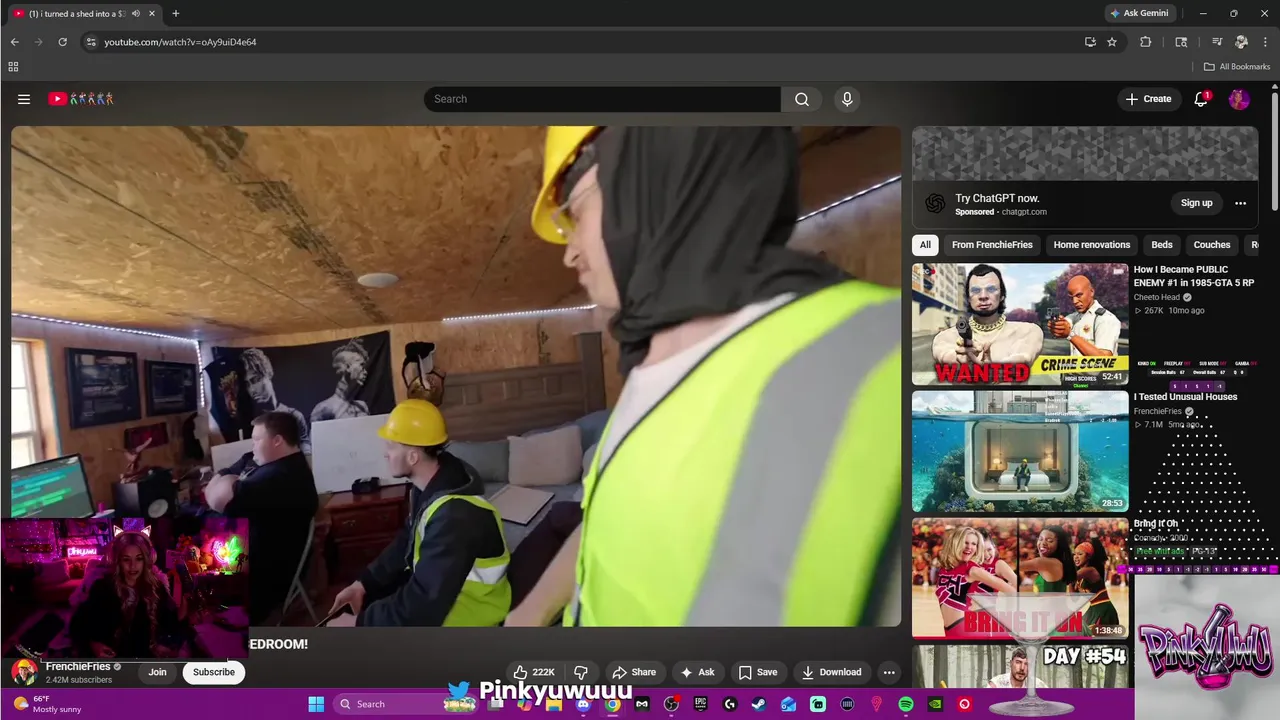Click Ask Gemini in title bar
1280x720 pixels.
(x=1139, y=13)
